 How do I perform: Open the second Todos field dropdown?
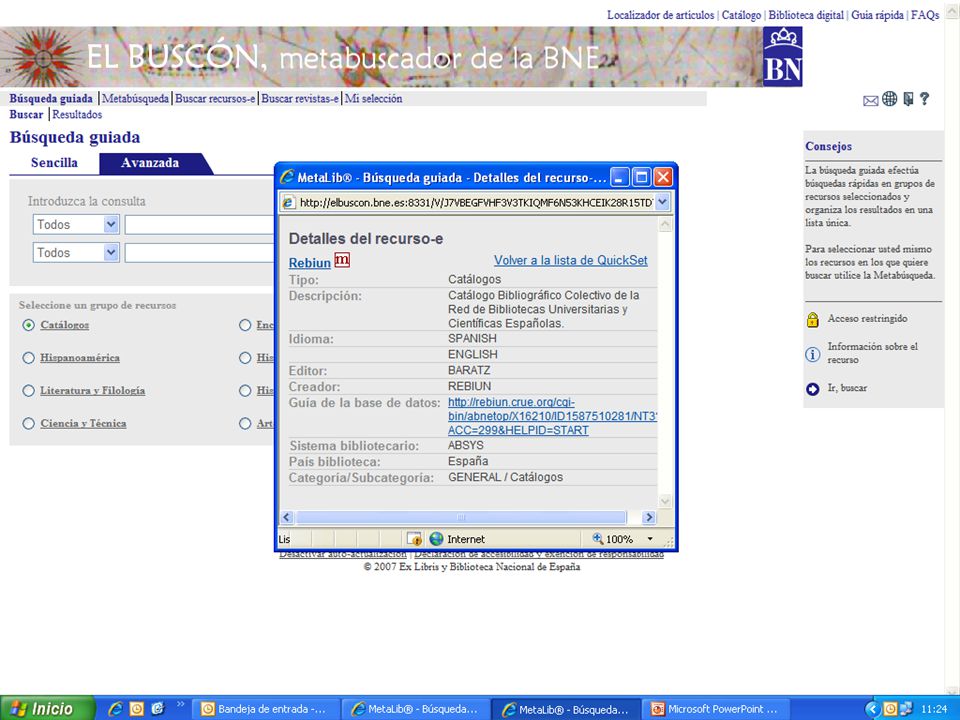[x=111, y=252]
